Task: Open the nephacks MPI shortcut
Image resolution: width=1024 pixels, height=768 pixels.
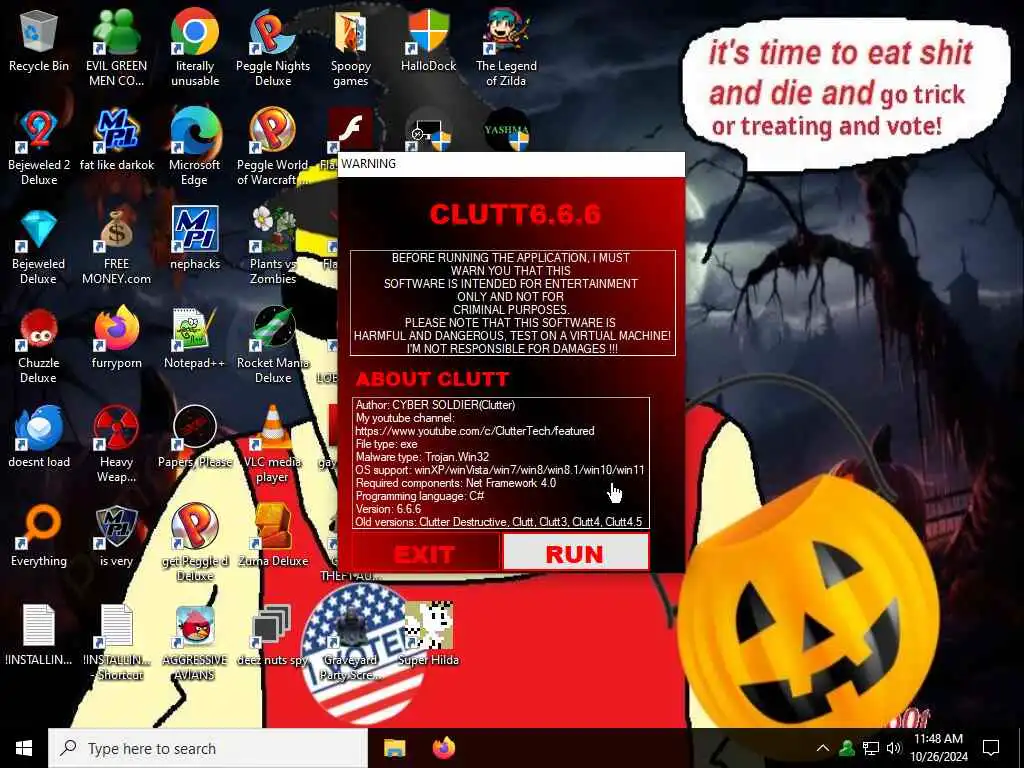Action: point(195,238)
